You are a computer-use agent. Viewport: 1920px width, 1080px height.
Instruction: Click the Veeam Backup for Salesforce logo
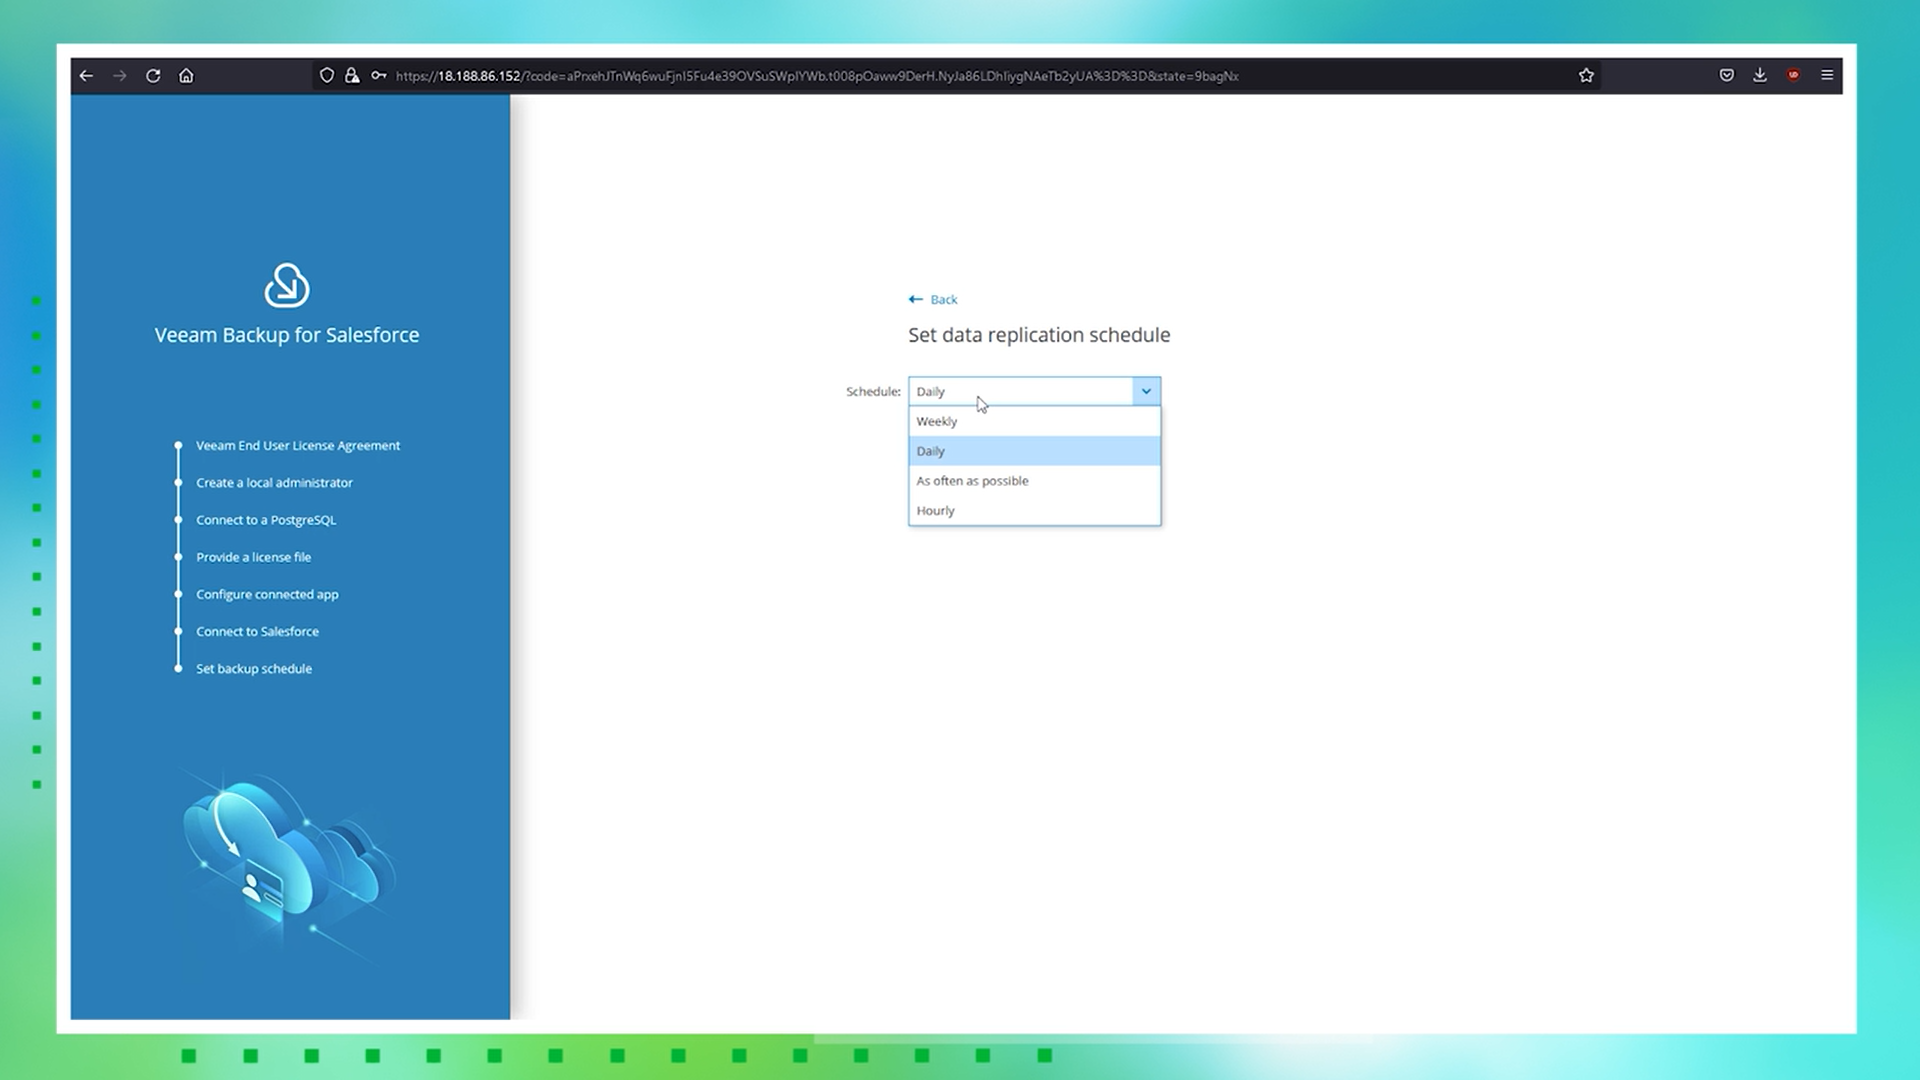point(287,286)
